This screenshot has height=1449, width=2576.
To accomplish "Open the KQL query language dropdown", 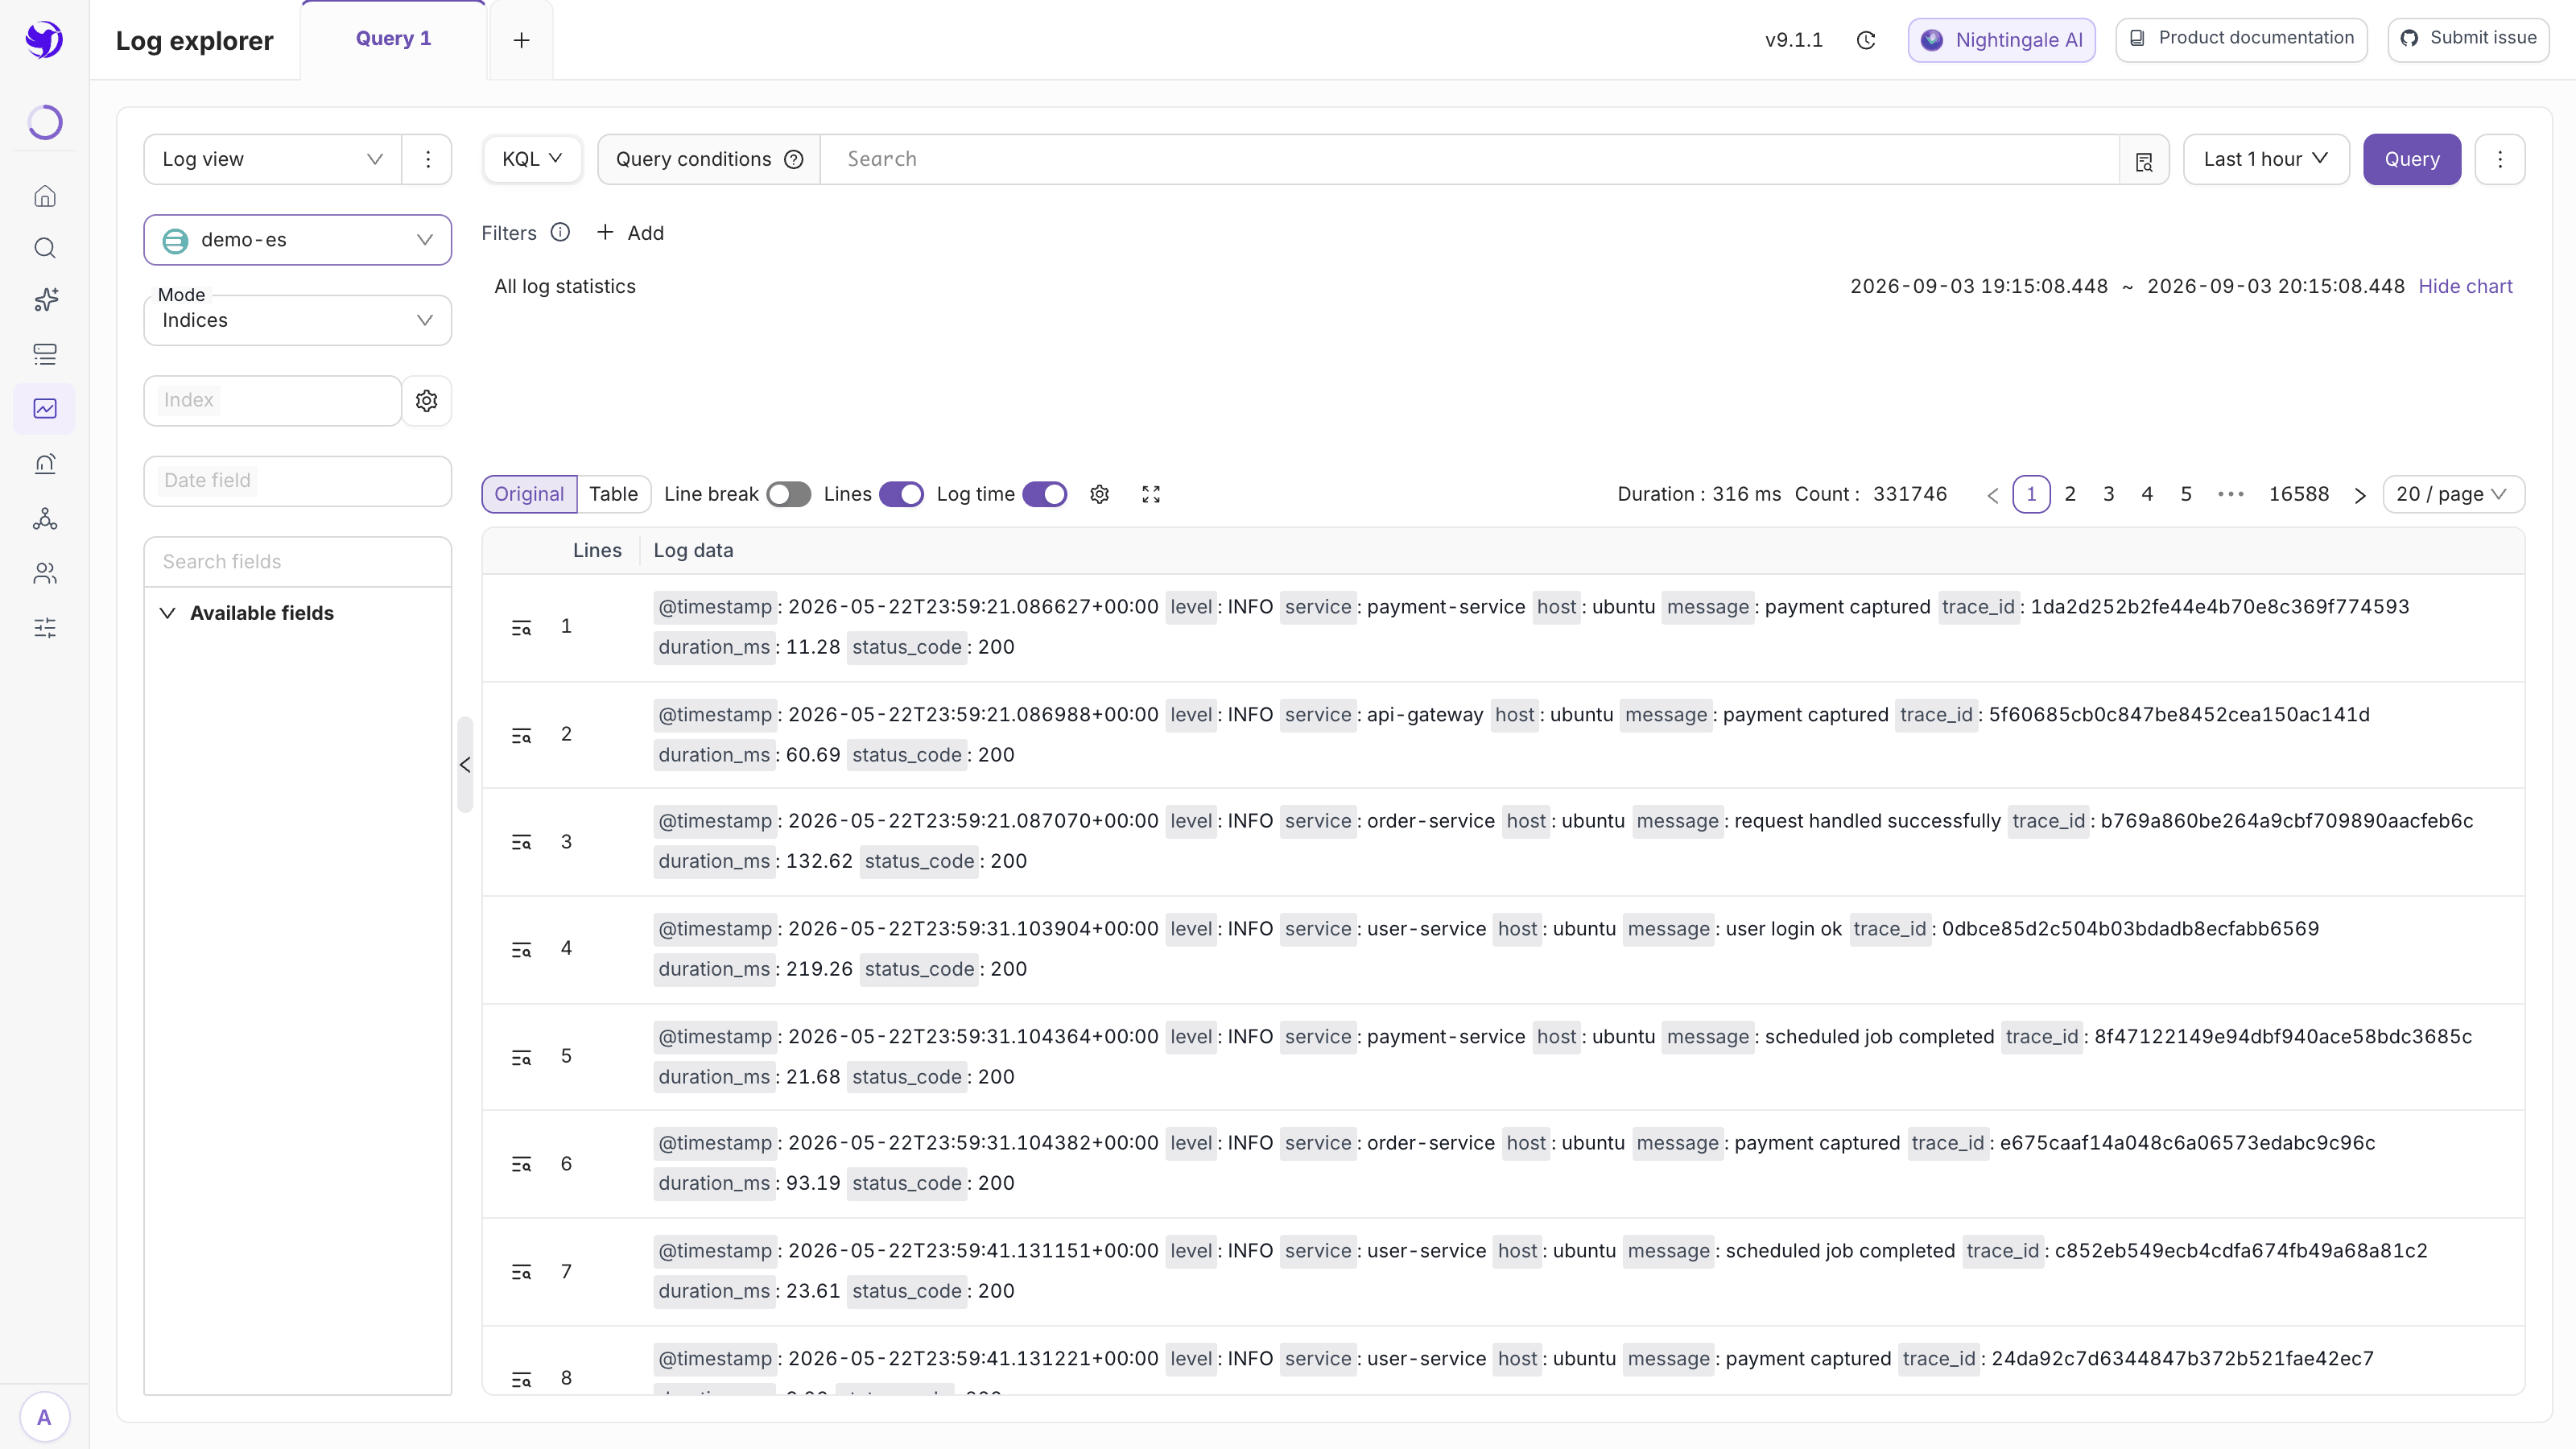I will pyautogui.click(x=532, y=159).
